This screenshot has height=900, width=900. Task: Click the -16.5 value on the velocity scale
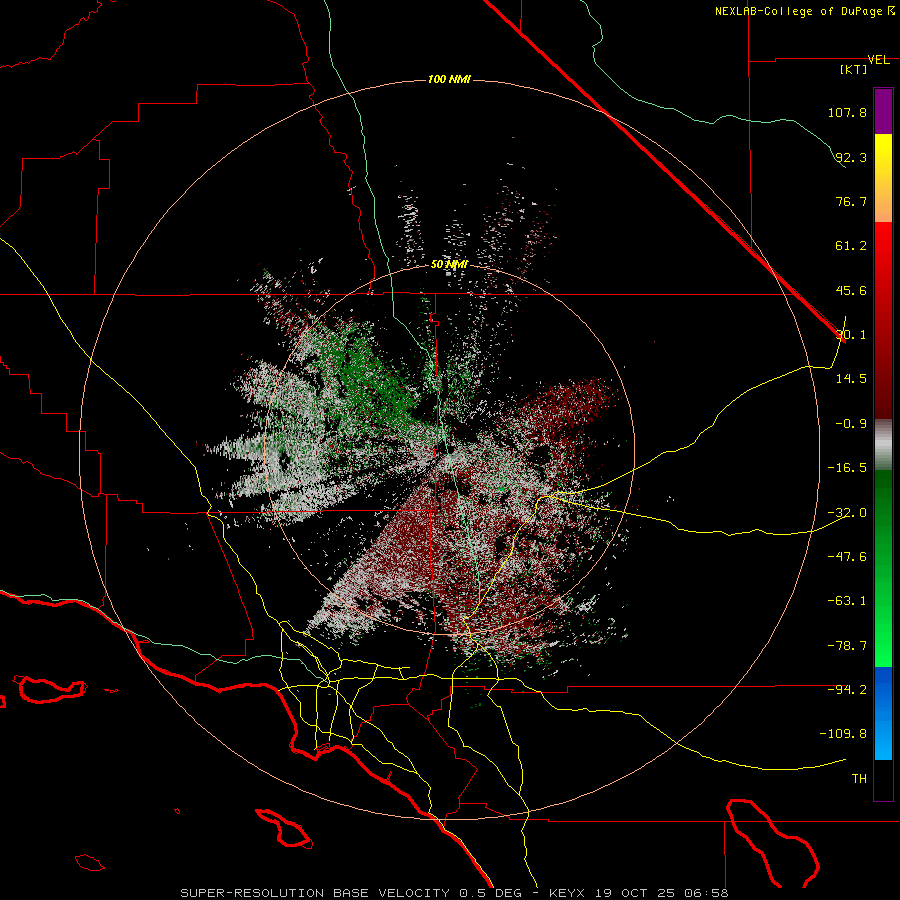point(847,468)
